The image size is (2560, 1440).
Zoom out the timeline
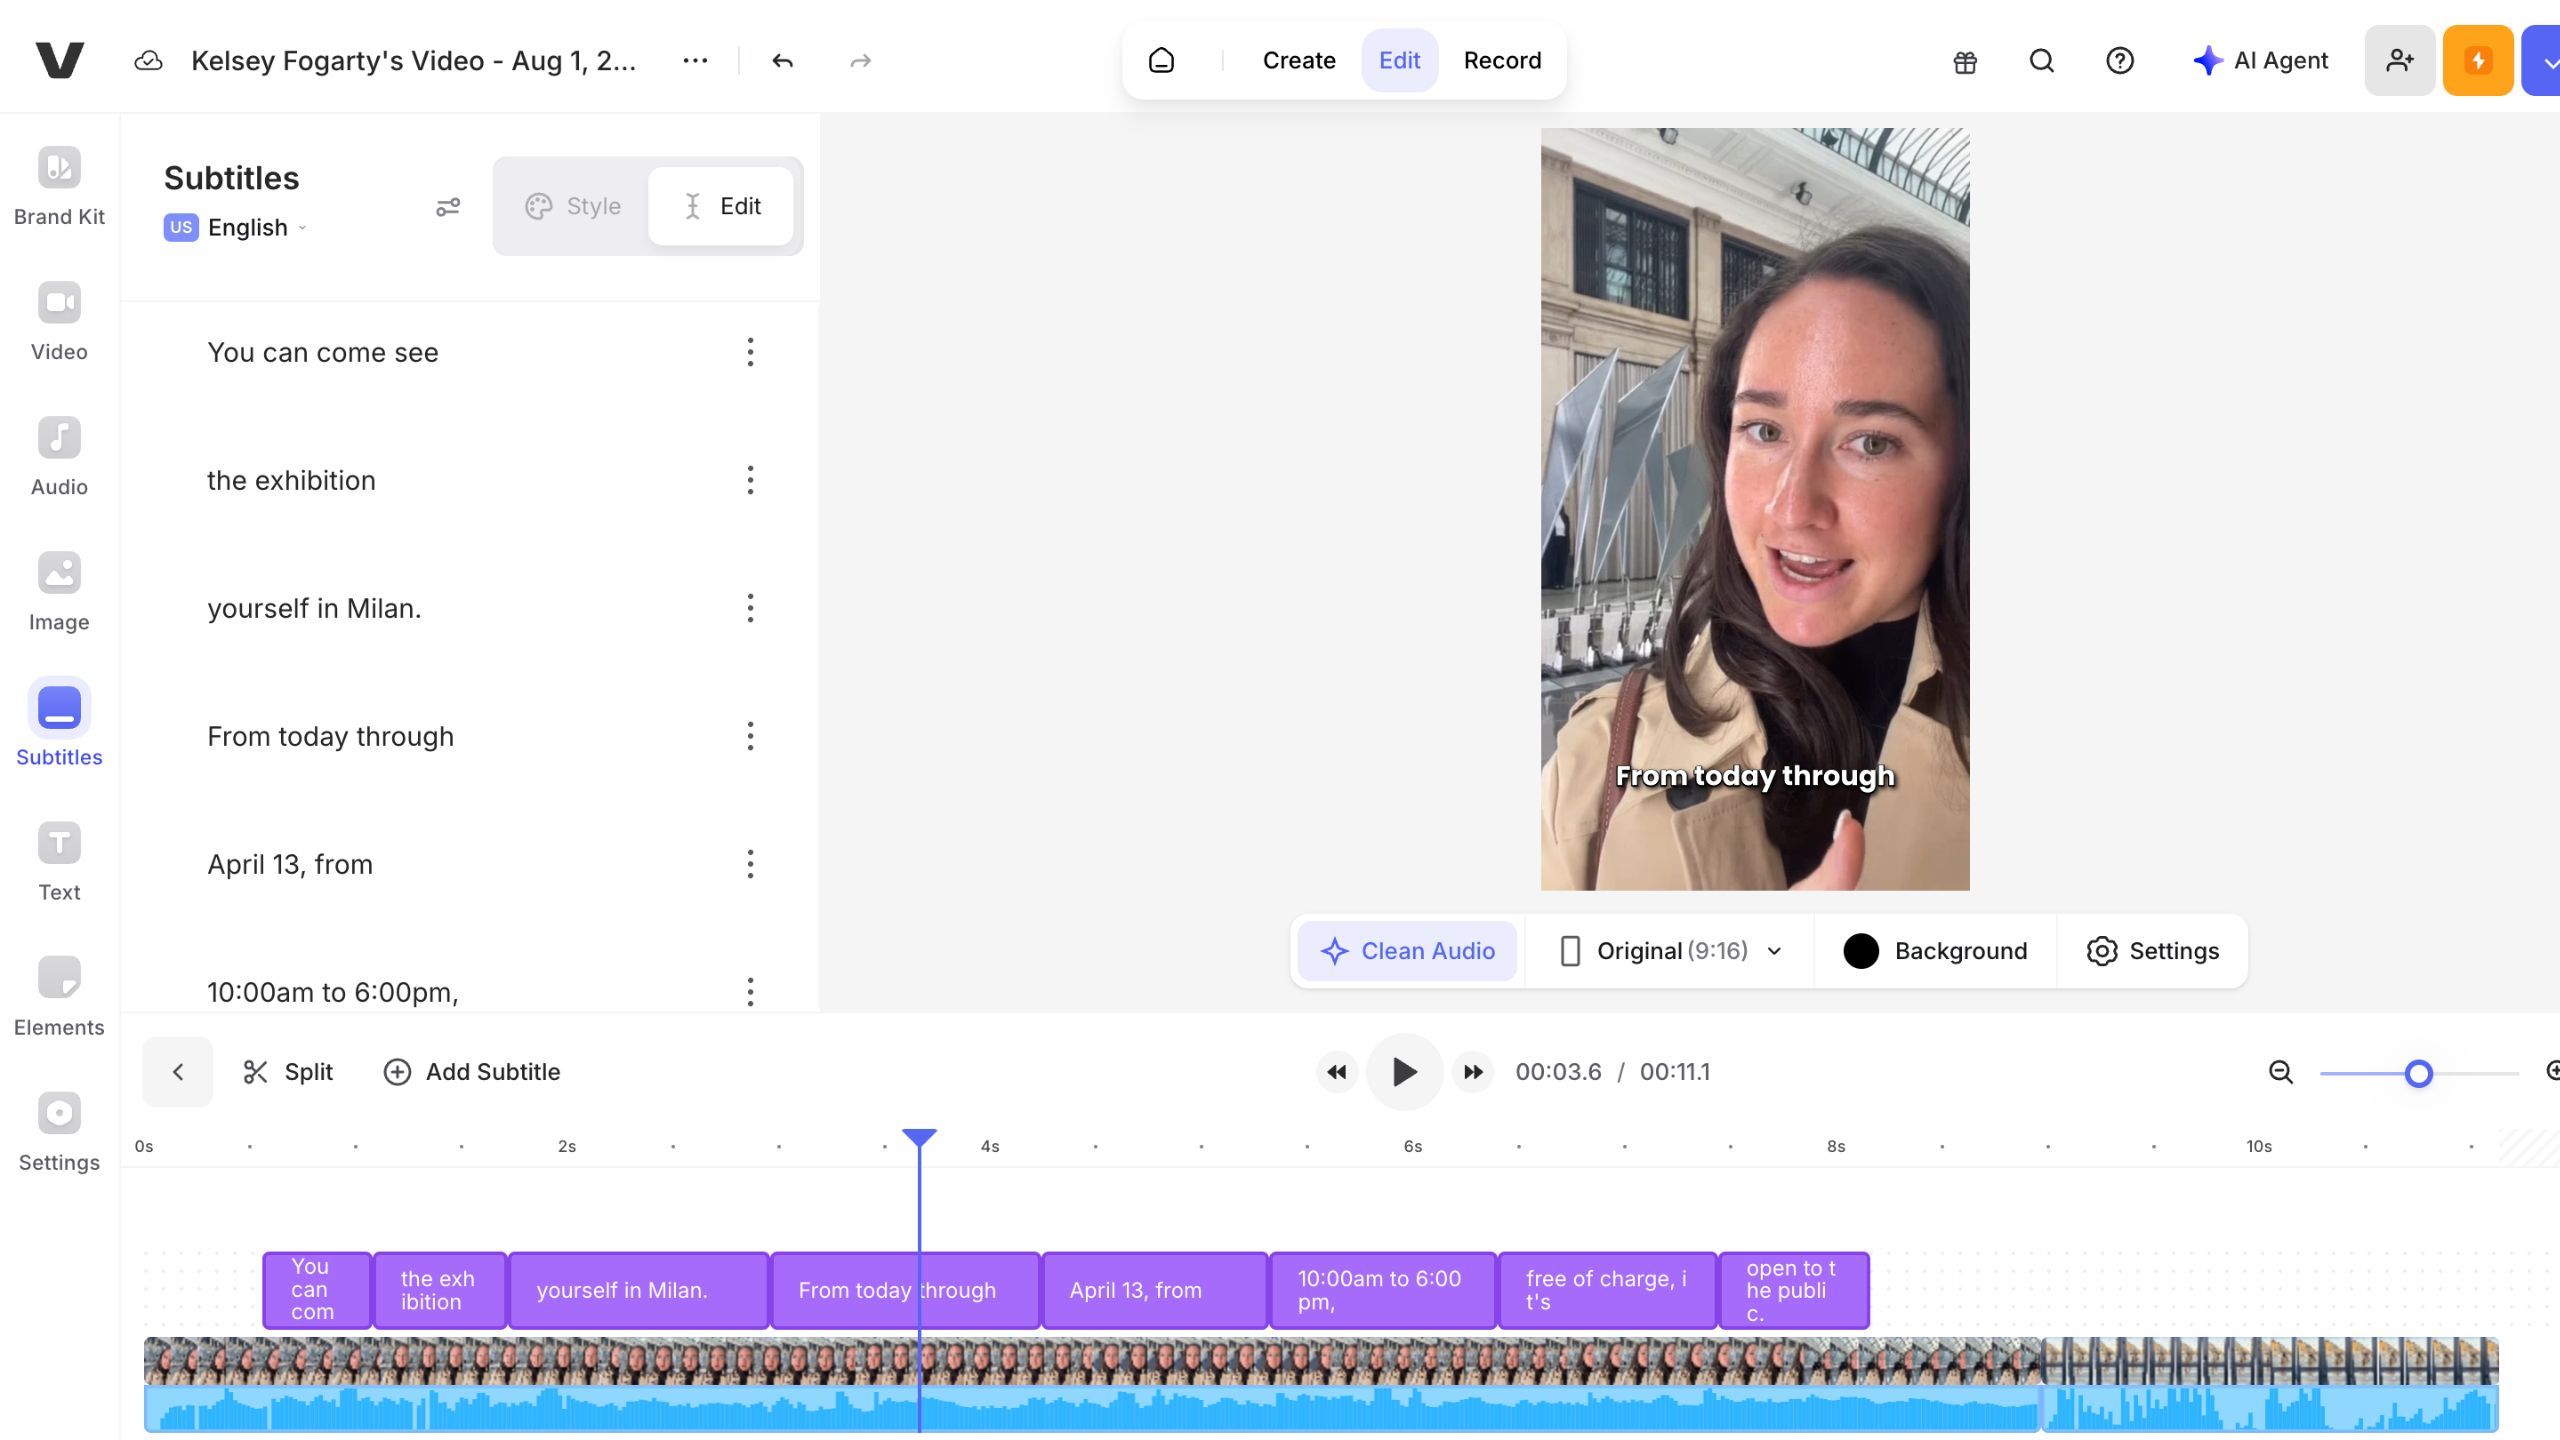point(2281,1072)
